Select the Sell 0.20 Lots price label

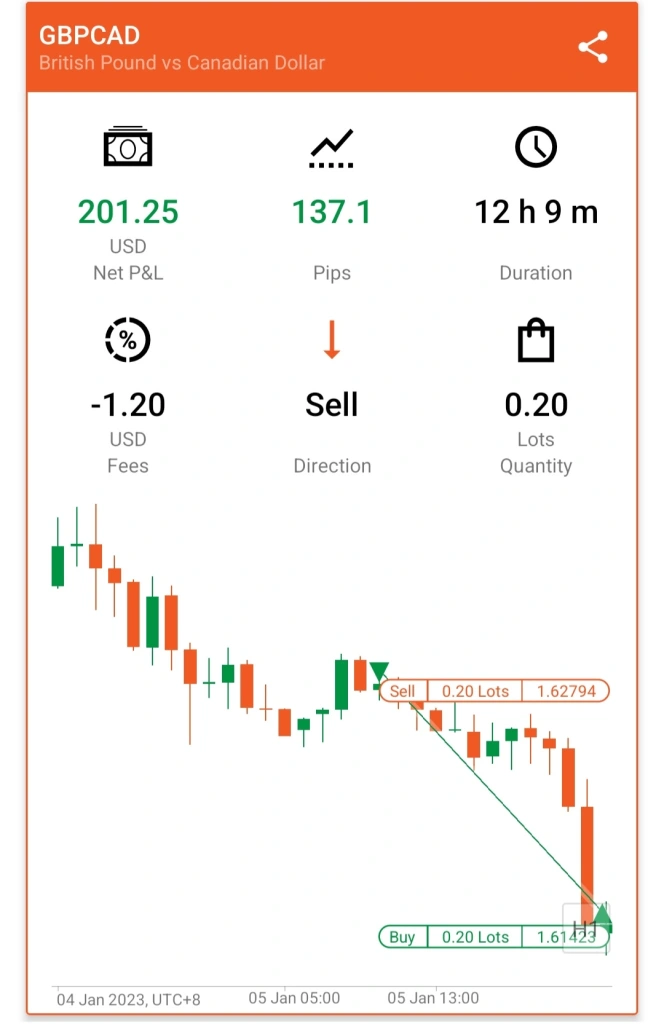point(494,691)
